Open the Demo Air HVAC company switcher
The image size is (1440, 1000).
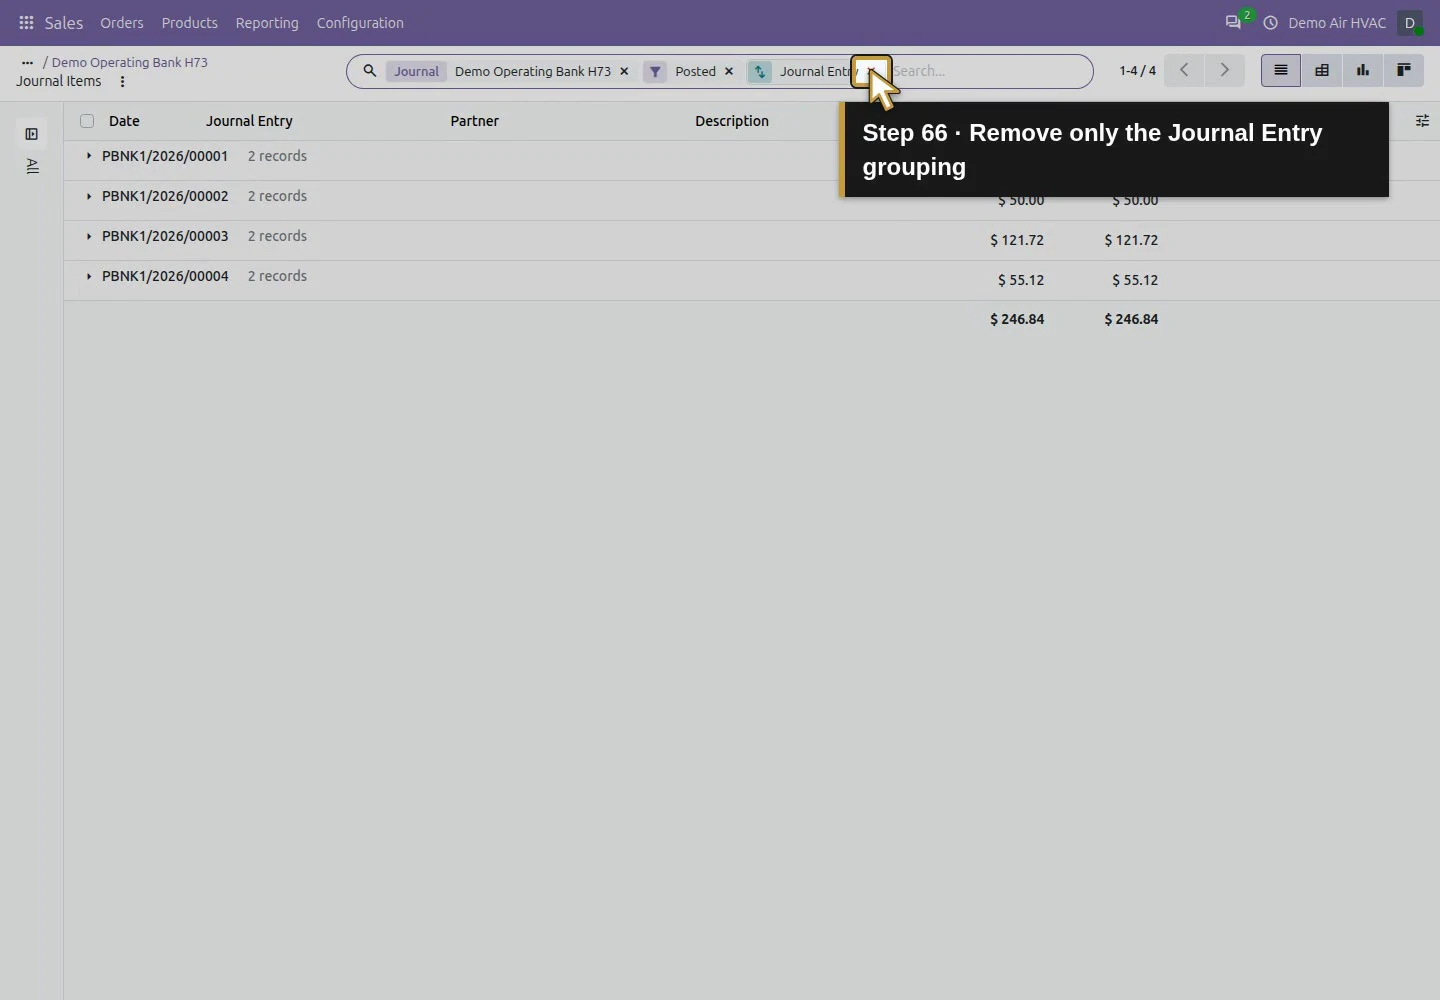click(x=1337, y=22)
